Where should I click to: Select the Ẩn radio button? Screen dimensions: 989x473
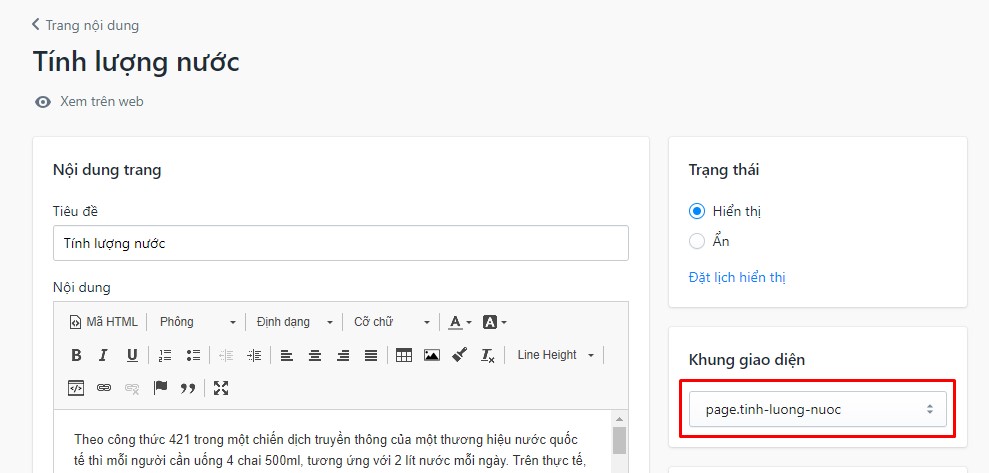click(x=696, y=241)
